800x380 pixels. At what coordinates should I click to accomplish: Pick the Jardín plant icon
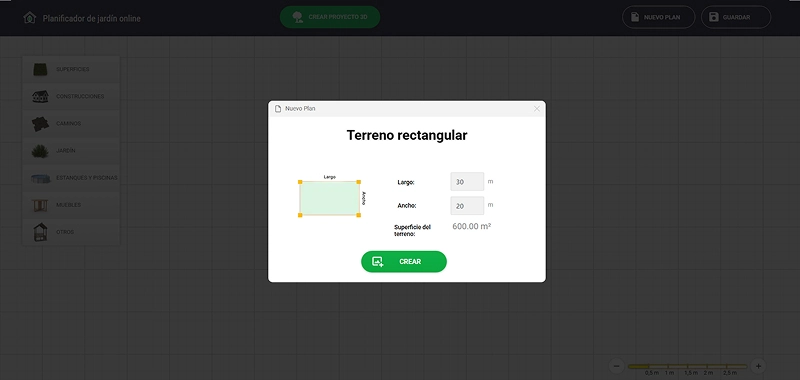coord(40,151)
